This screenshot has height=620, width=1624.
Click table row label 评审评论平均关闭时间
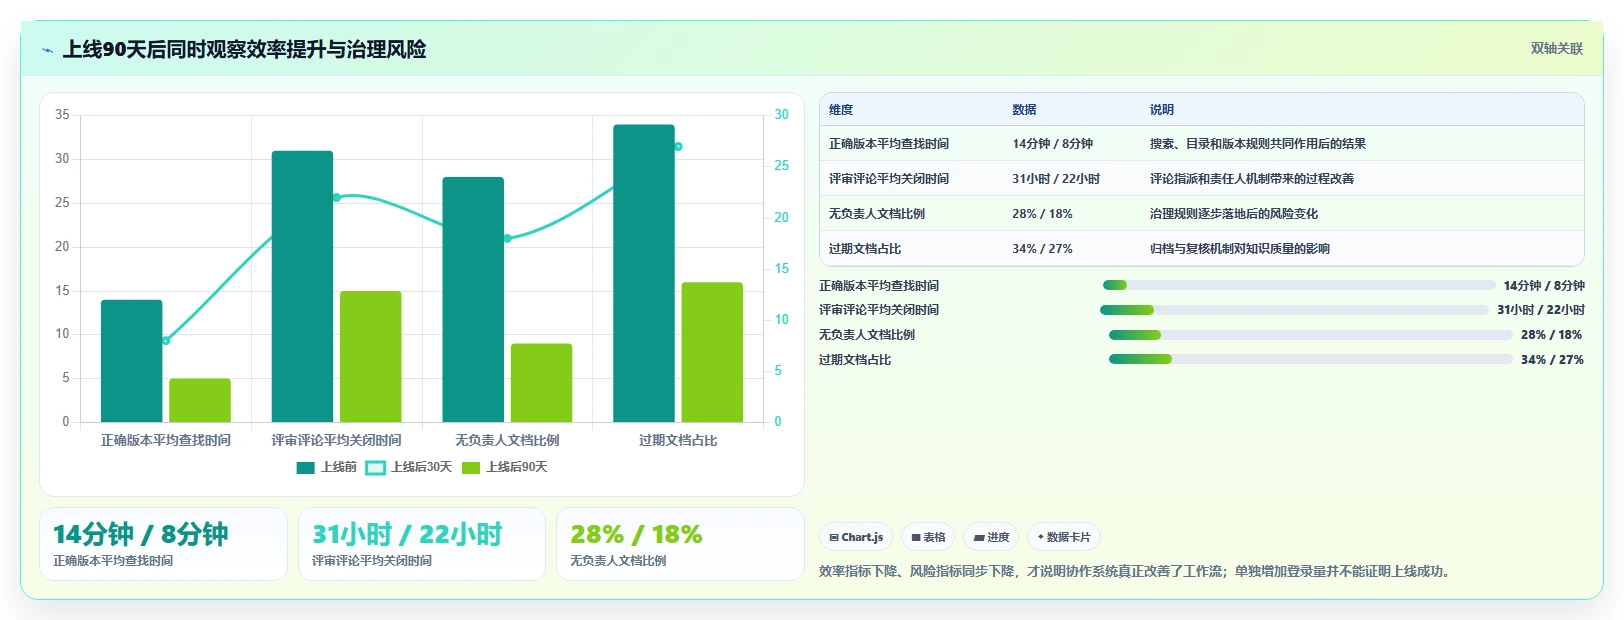click(x=889, y=179)
